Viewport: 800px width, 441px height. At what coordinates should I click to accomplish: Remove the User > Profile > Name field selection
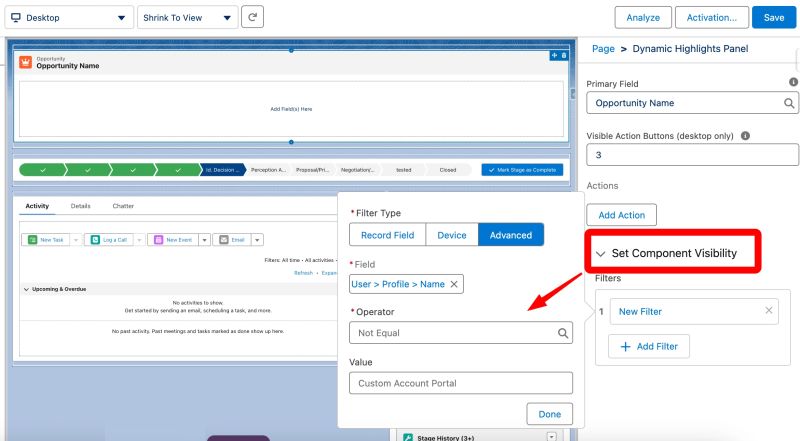coord(454,284)
